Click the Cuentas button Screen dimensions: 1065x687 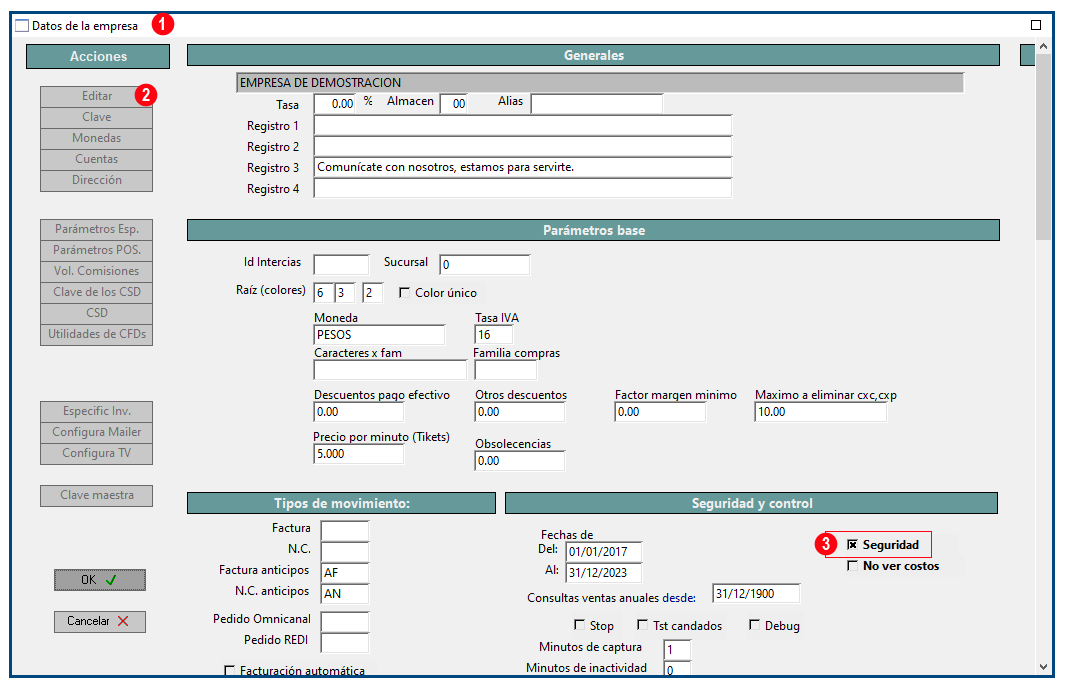96,159
